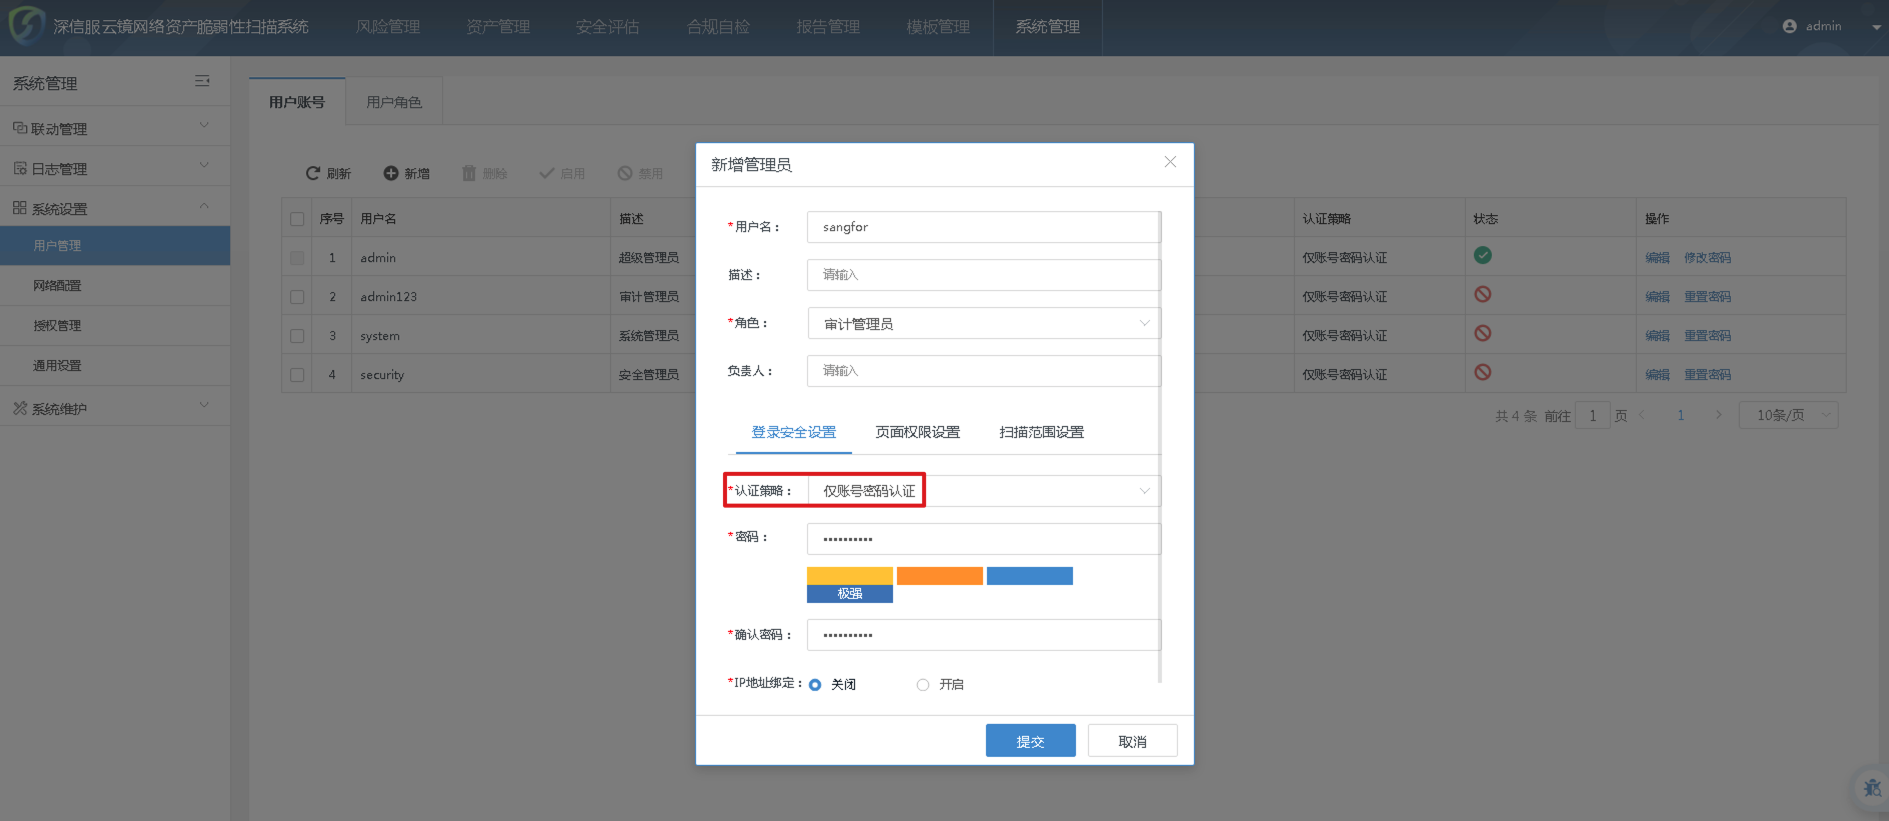The height and width of the screenshot is (821, 1889).
Task: Click 重置密码 link for admin123 row
Action: pos(1707,297)
